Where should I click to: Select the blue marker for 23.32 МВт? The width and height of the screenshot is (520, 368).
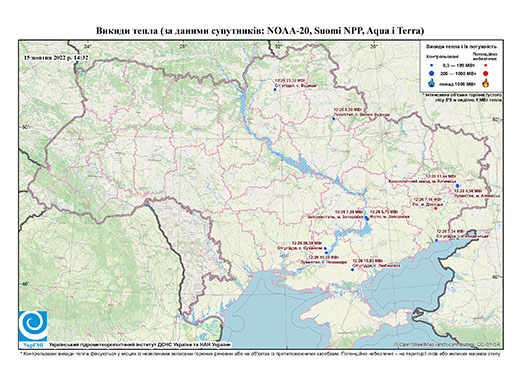point(275,89)
